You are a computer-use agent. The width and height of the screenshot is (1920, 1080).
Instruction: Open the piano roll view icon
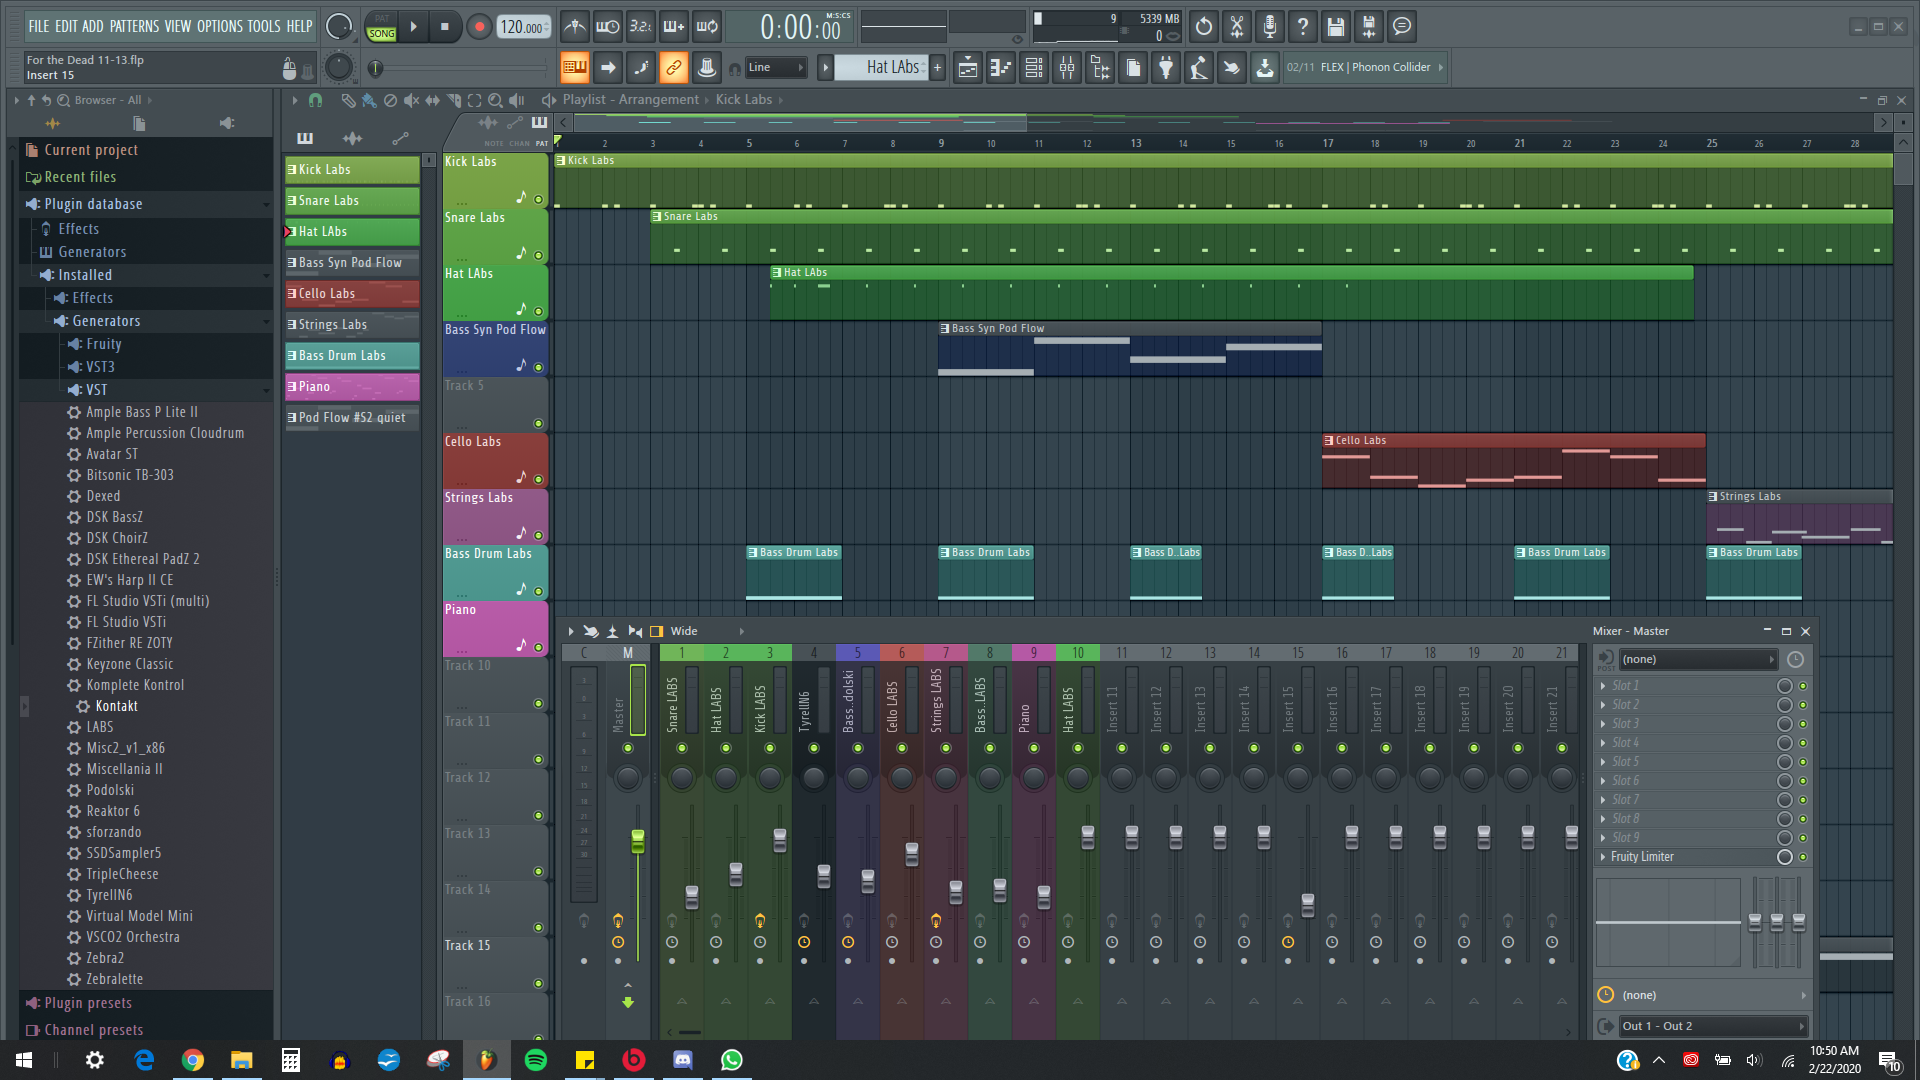click(x=1001, y=68)
